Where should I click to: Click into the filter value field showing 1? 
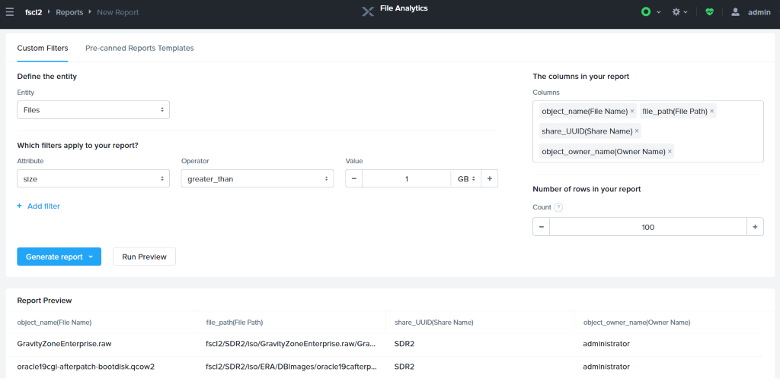tap(407, 179)
